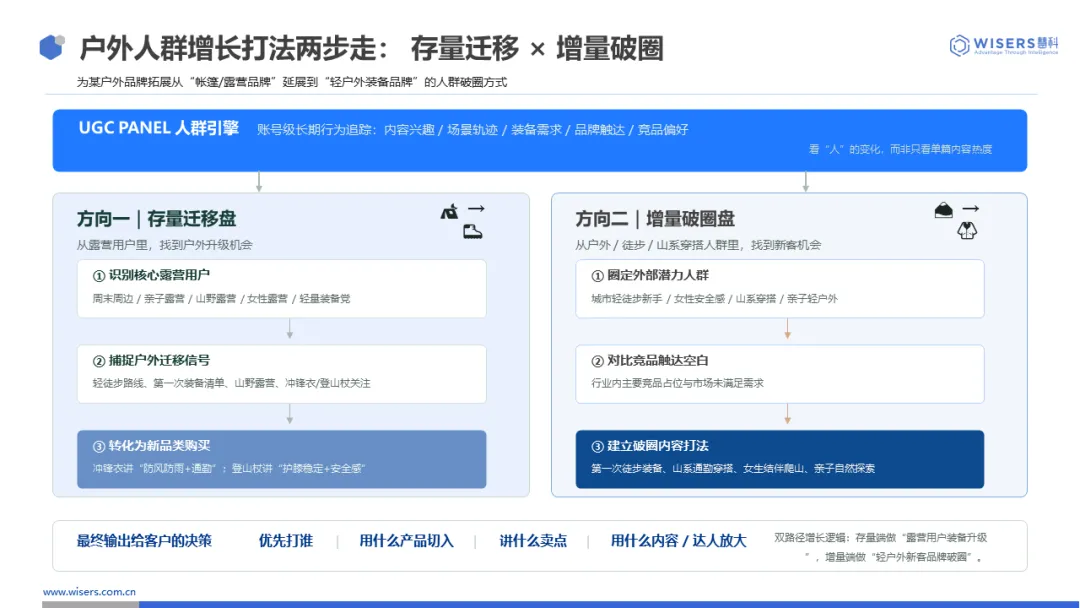Click the card title ② 对比竞品触达空白

(650, 361)
